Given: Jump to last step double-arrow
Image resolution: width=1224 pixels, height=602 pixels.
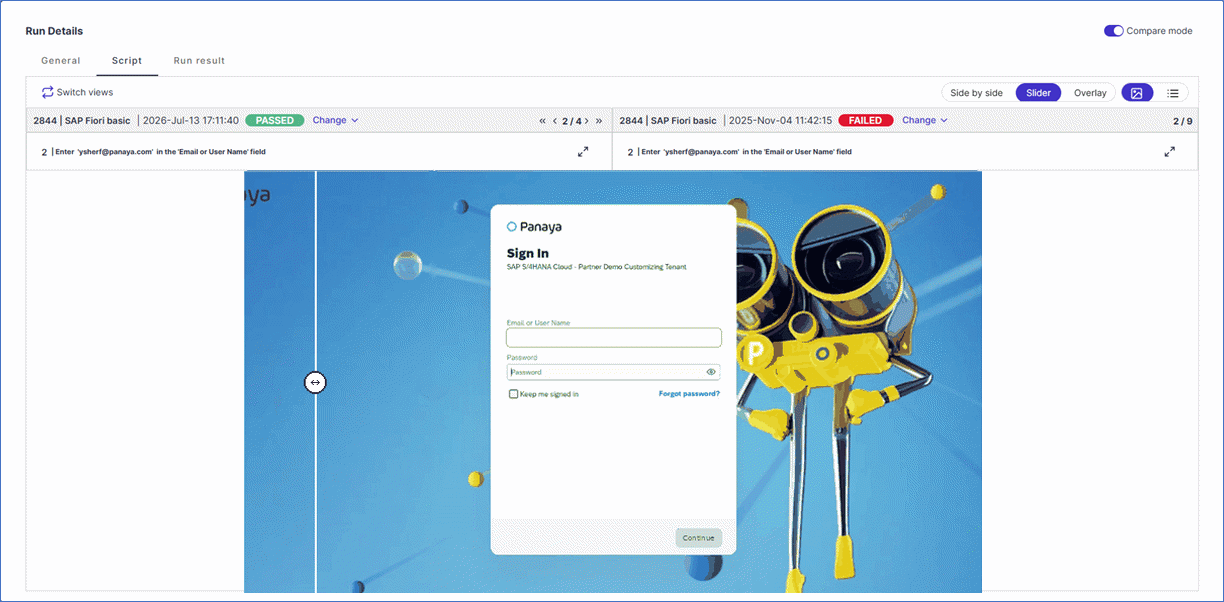Looking at the screenshot, I should (x=599, y=121).
